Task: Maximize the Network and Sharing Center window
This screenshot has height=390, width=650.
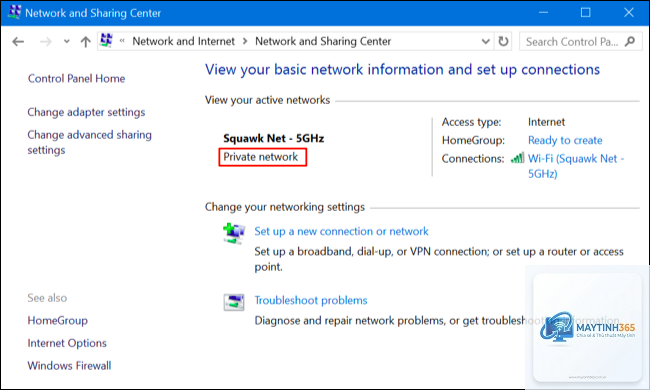Action: [585, 13]
